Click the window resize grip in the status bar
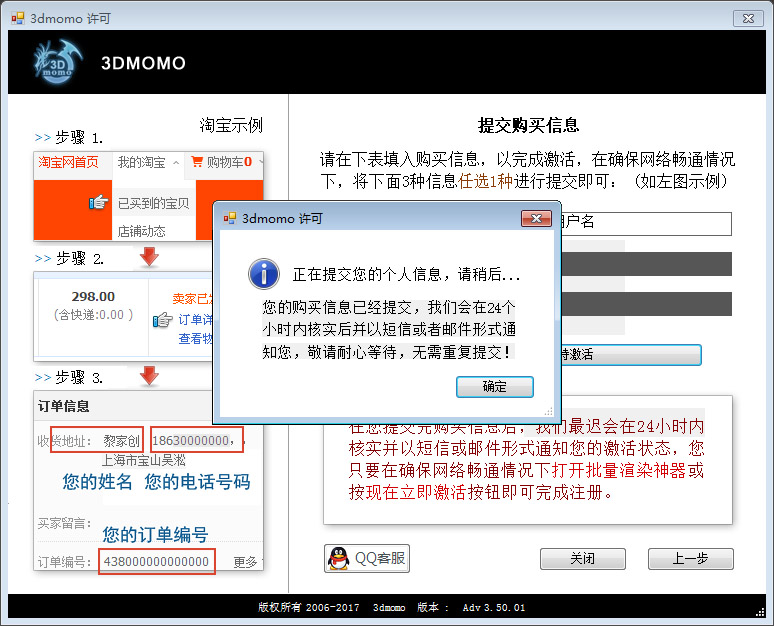Viewport: 774px width, 626px height. (761, 612)
